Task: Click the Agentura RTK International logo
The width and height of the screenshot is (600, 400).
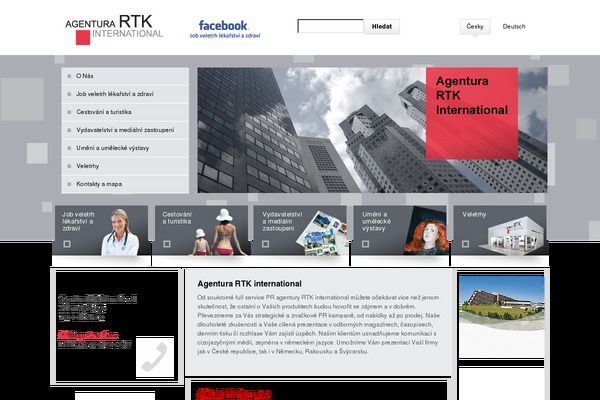Action: (x=114, y=29)
